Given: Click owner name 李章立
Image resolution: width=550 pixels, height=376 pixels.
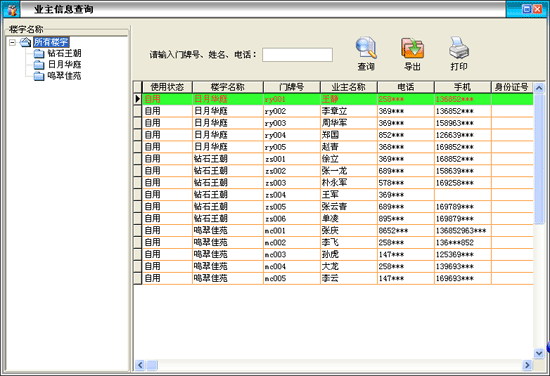Looking at the screenshot, I should click(334, 111).
